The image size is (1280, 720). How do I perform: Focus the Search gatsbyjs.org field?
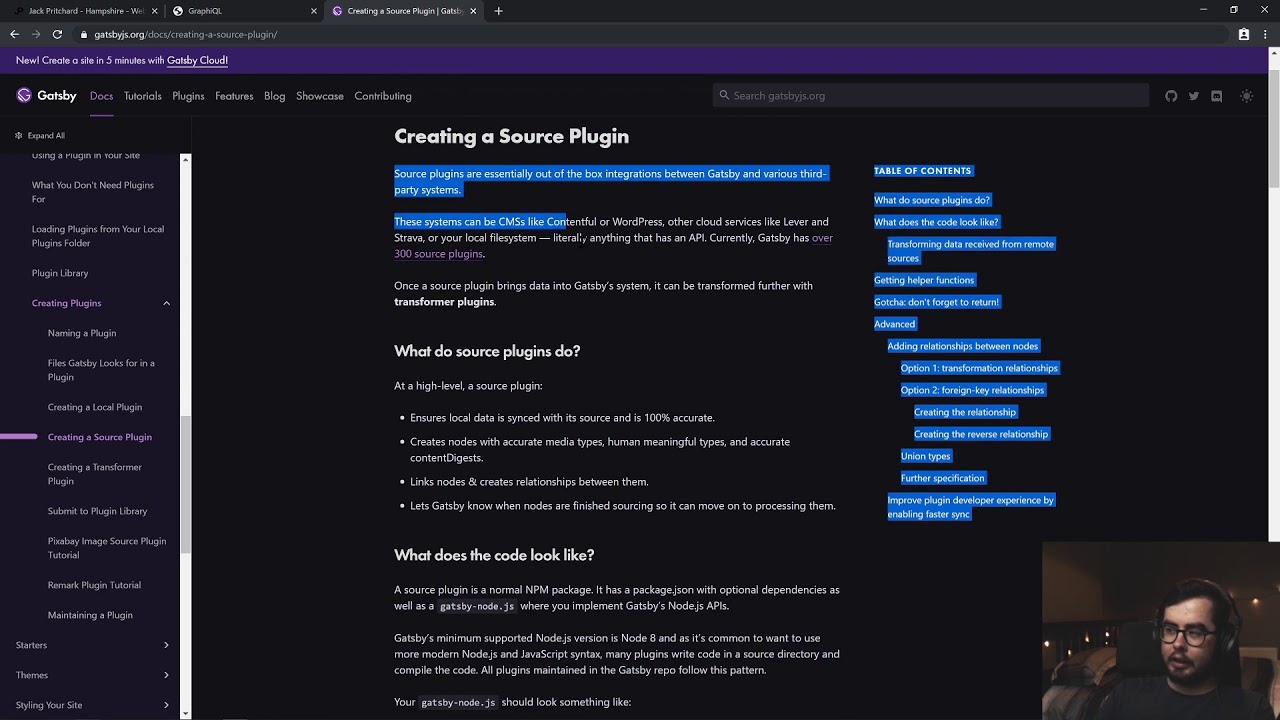point(931,96)
